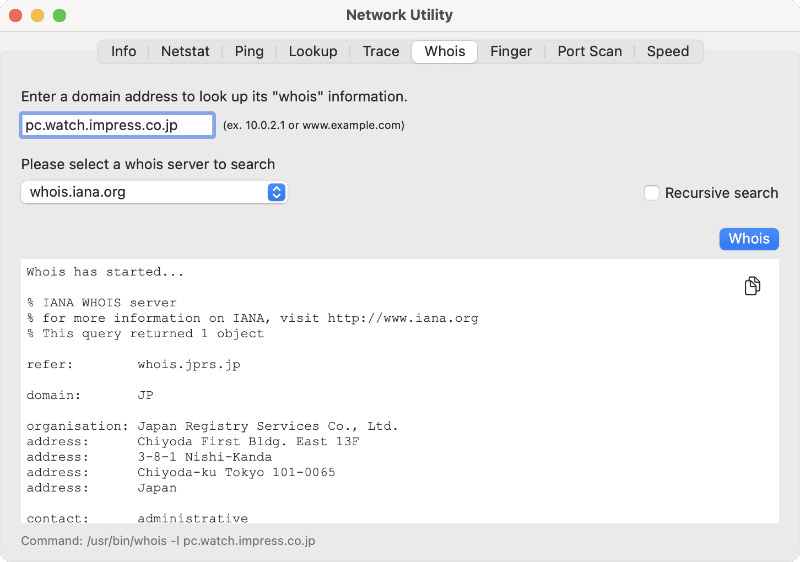This screenshot has width=800, height=562.
Task: Focus the domain address input field
Action: (117, 125)
